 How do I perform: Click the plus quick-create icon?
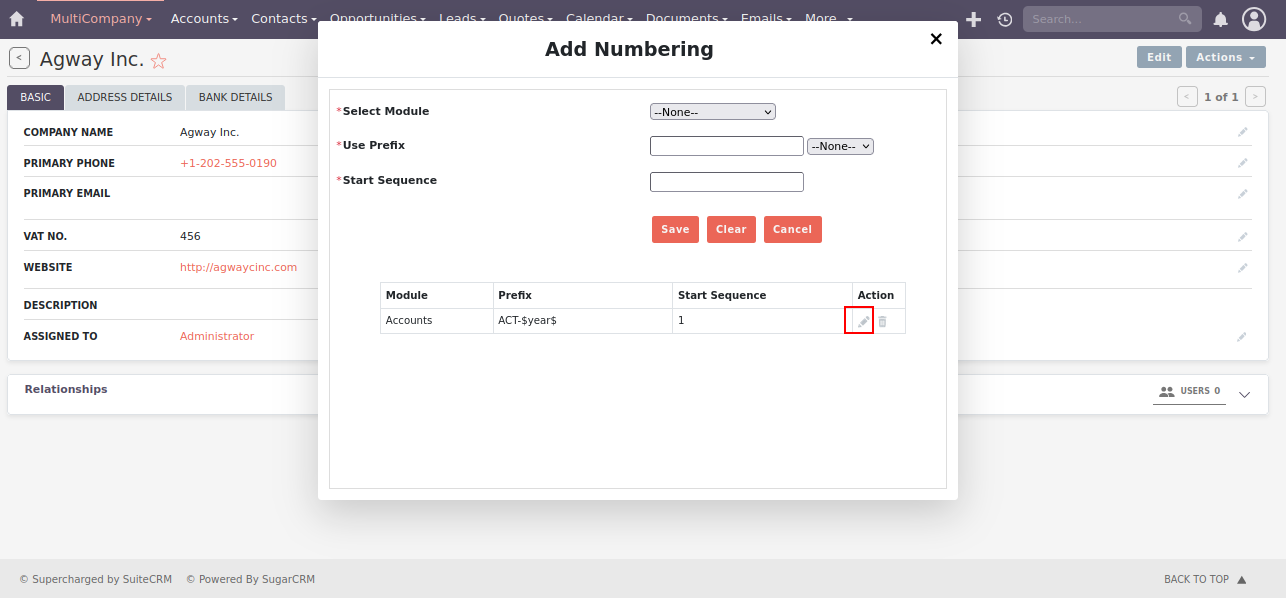973,19
